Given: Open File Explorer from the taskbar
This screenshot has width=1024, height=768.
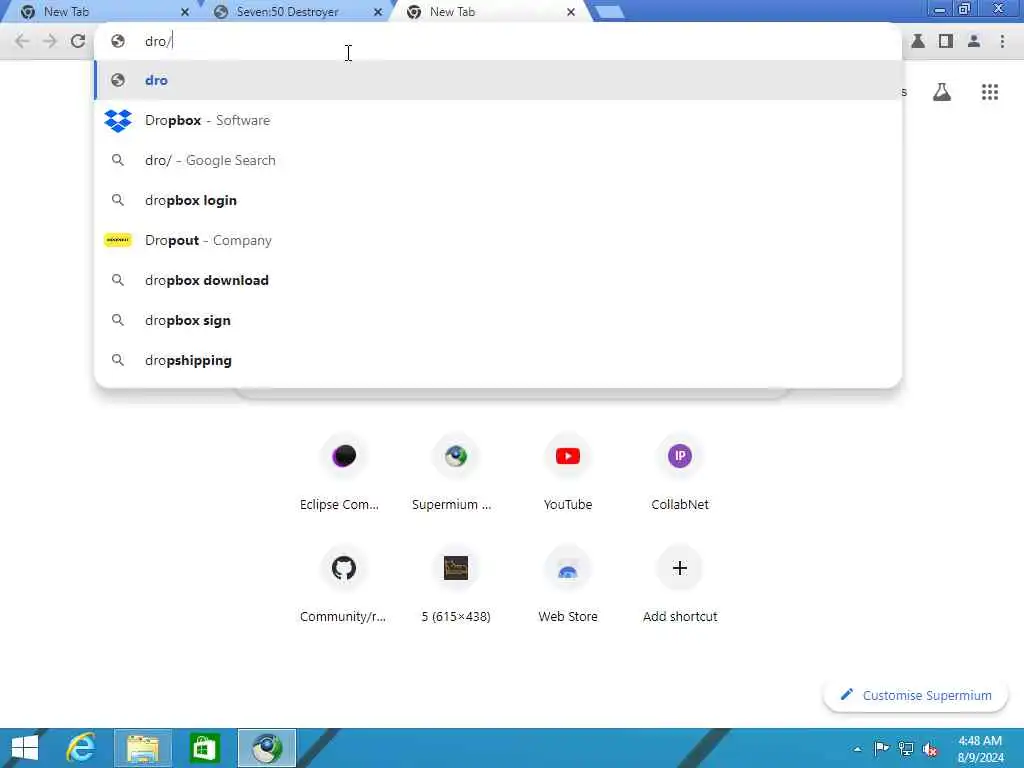Looking at the screenshot, I should coord(143,748).
